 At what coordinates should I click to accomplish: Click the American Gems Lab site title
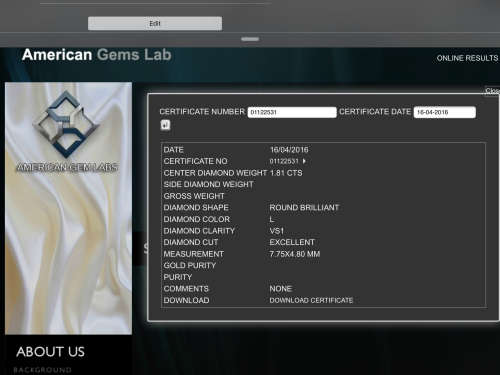coord(97,55)
